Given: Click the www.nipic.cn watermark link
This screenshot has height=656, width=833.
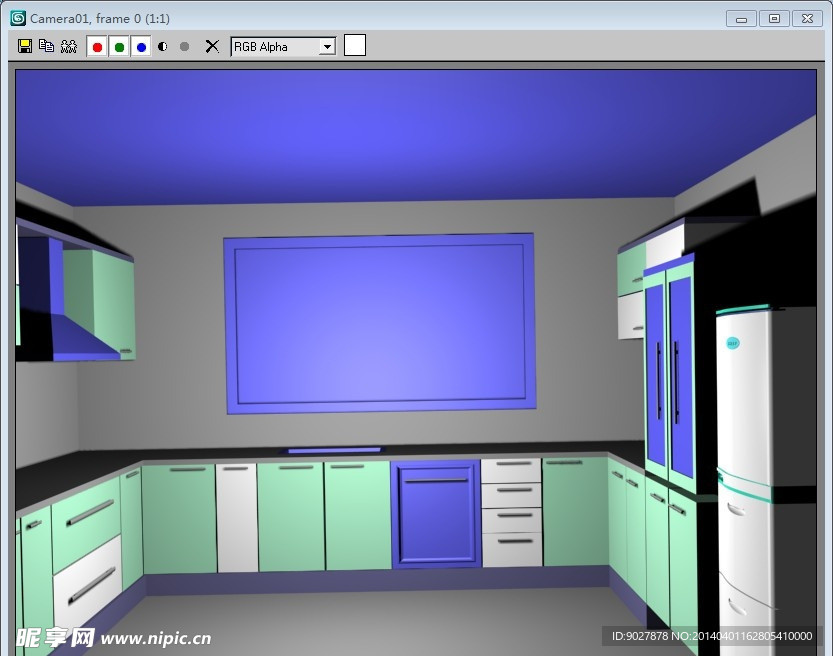Looking at the screenshot, I should (155, 638).
